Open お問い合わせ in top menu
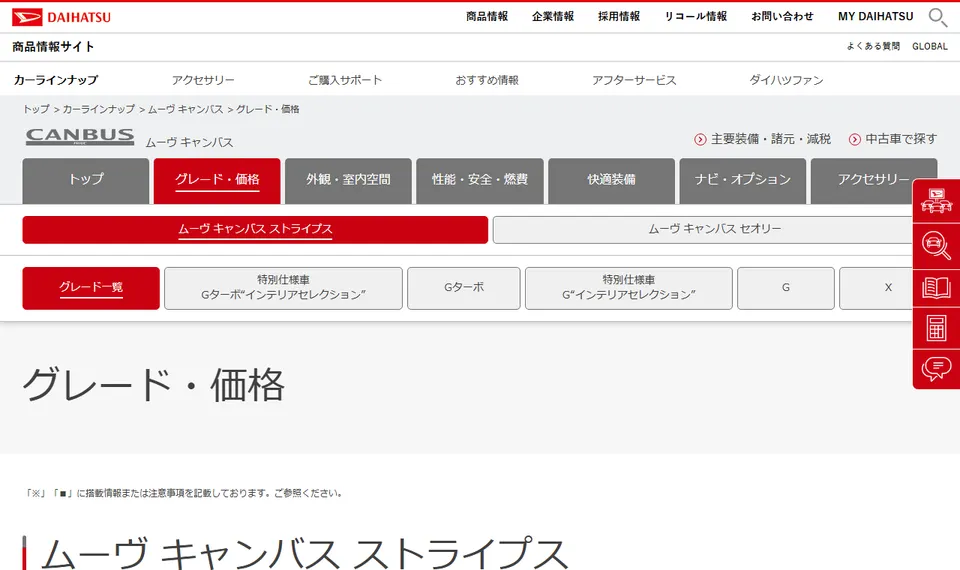Screen dimensions: 960x570 pyautogui.click(x=782, y=17)
